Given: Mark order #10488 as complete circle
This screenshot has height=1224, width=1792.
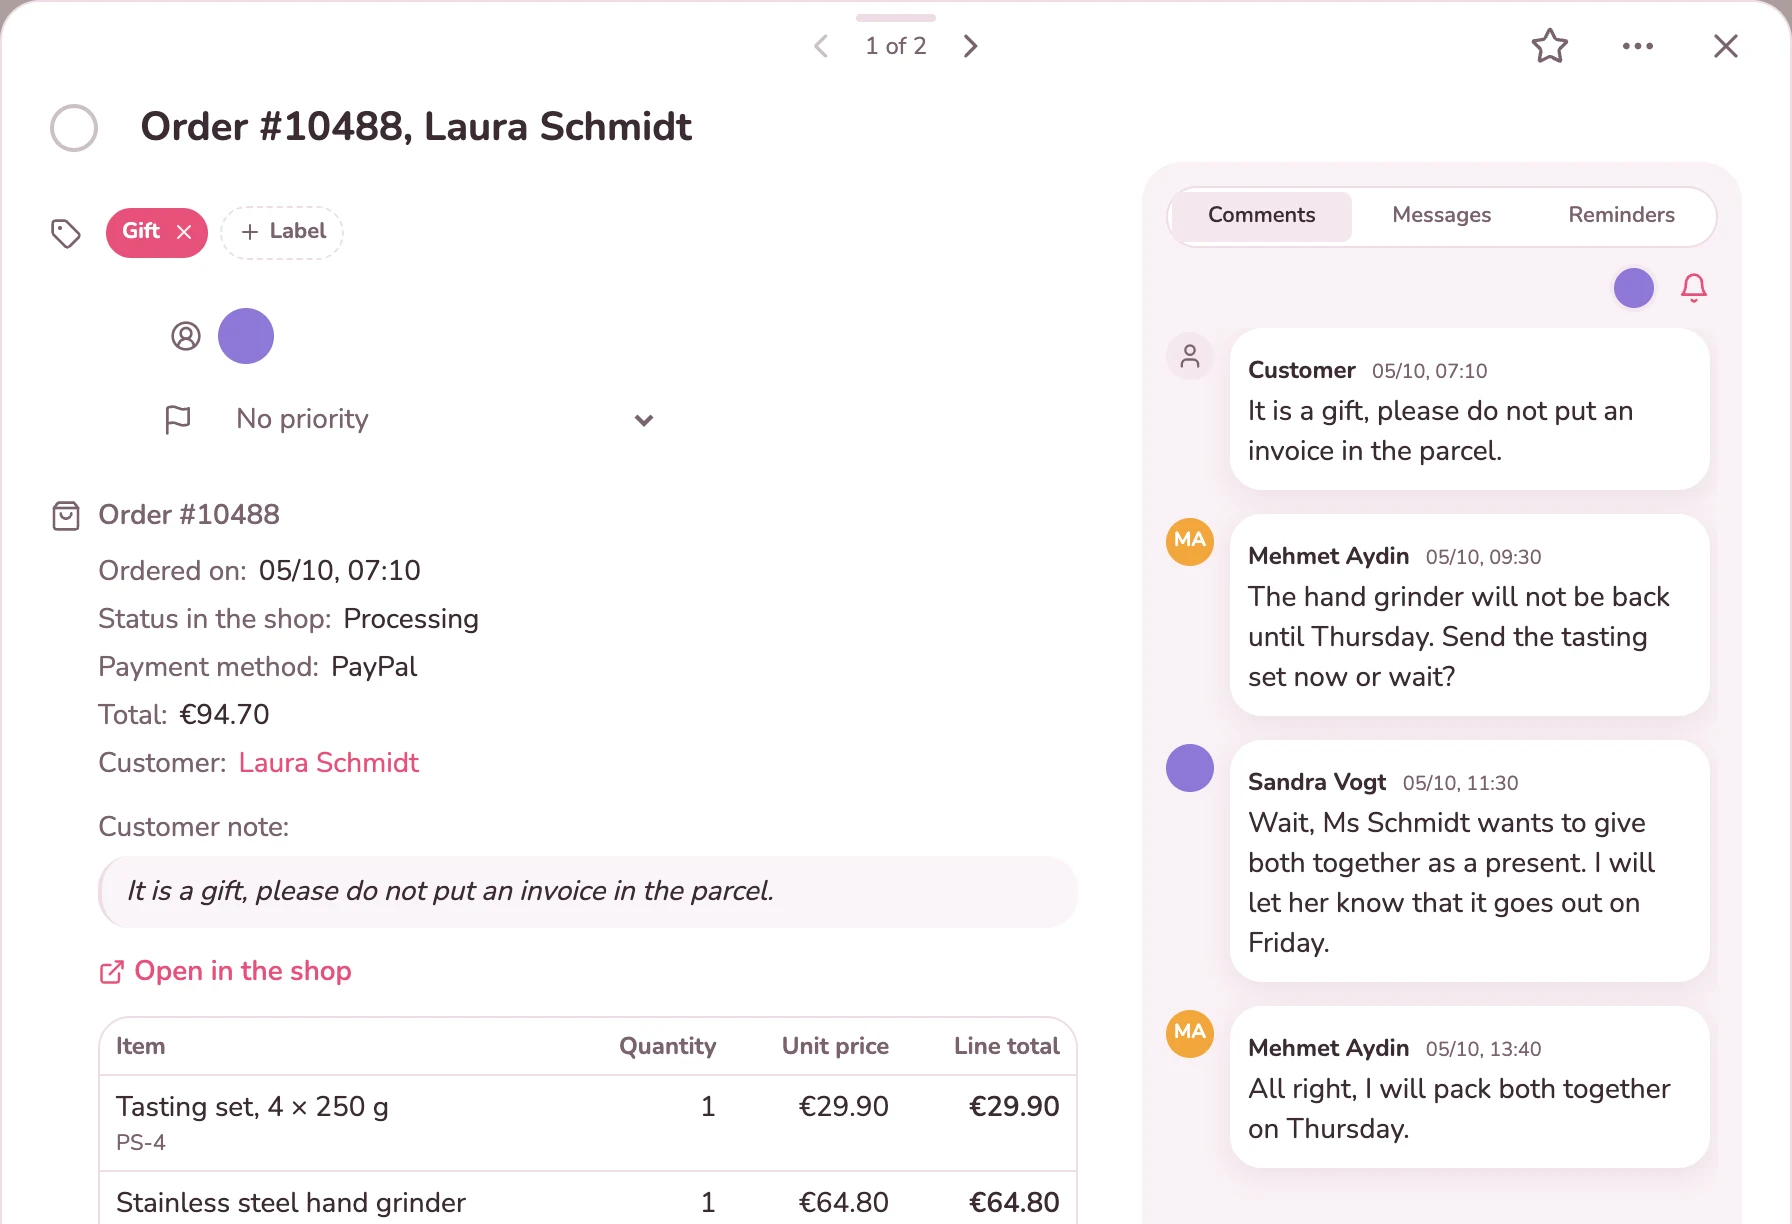Looking at the screenshot, I should point(74,128).
